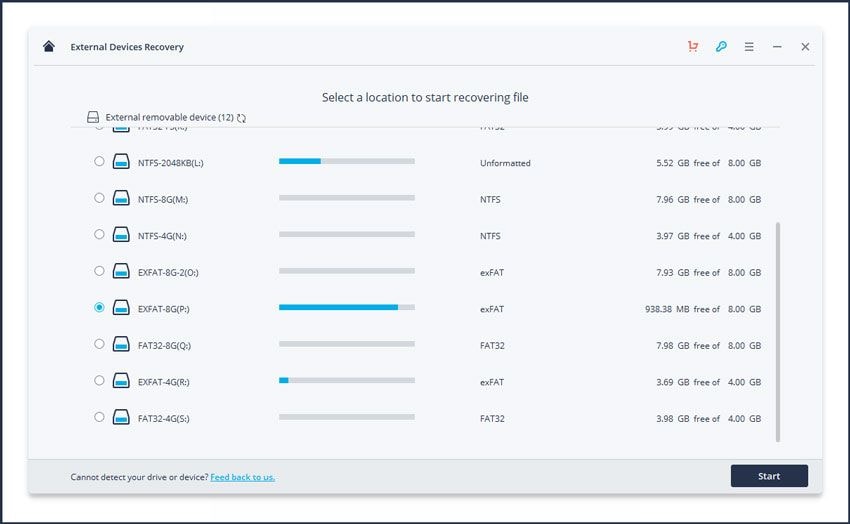Choose the EXFAT-8G(P:) radio button
Screen dimensions: 850x524
pyautogui.click(x=99, y=308)
